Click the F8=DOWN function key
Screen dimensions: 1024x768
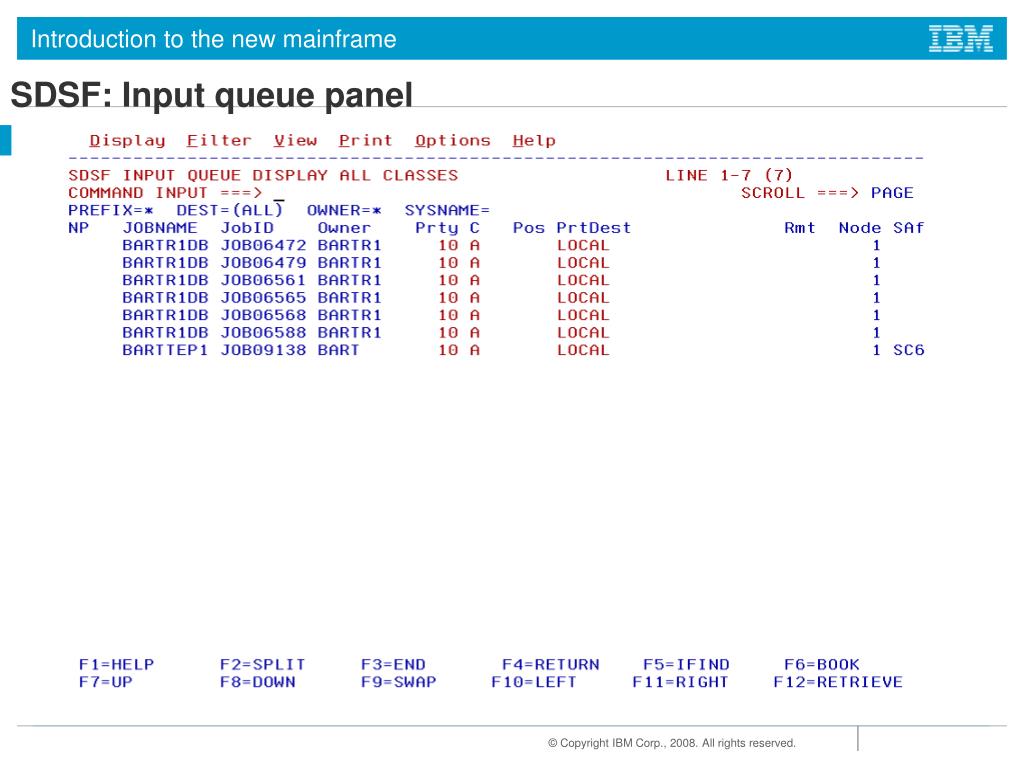click(x=257, y=682)
